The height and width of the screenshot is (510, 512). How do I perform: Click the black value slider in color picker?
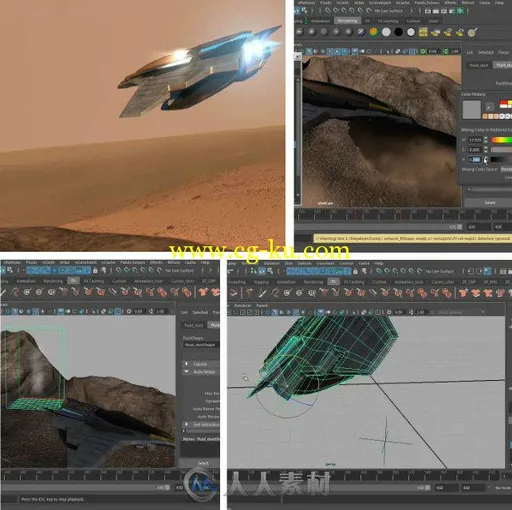(x=501, y=160)
